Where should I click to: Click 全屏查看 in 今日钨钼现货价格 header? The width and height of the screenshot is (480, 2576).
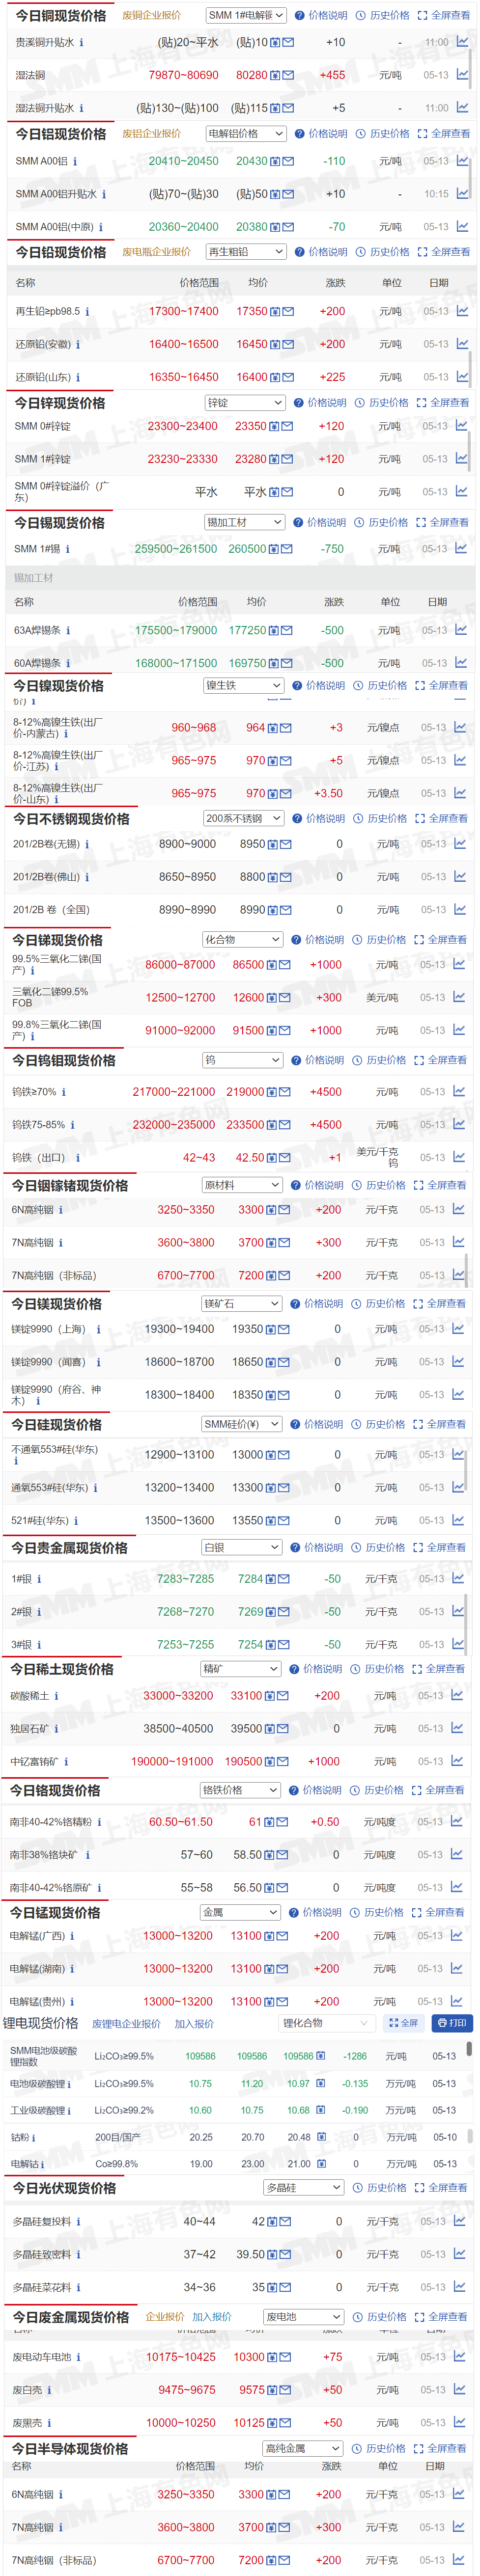click(441, 1061)
